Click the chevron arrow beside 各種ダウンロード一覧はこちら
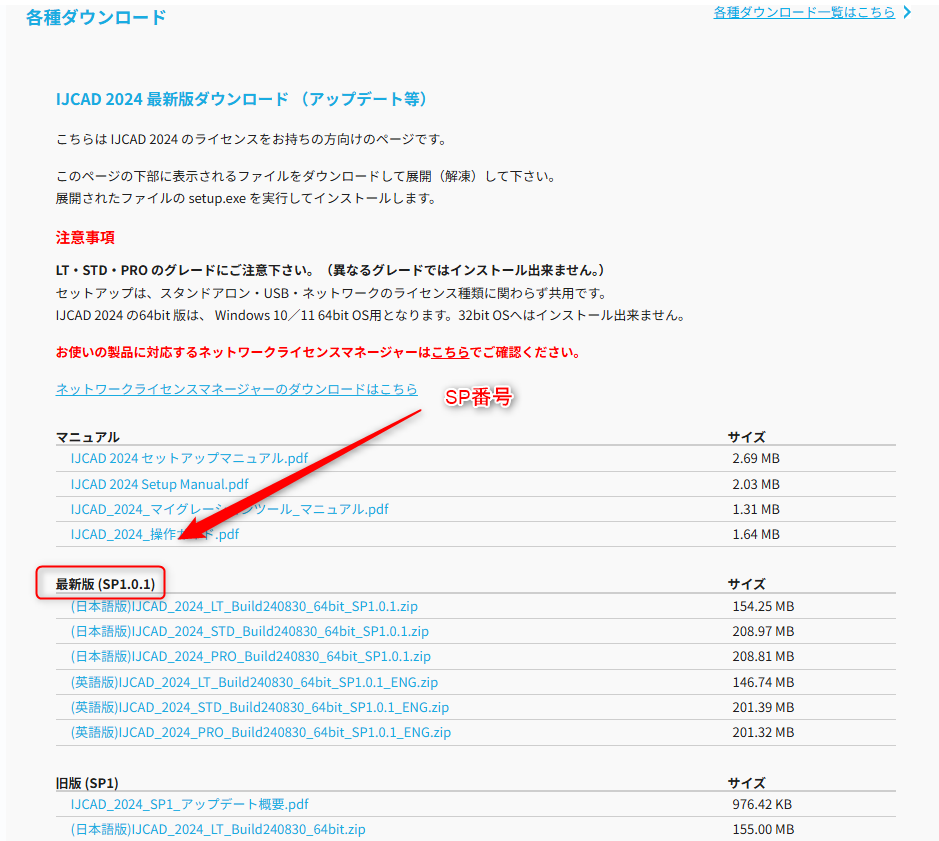The width and height of the screenshot is (939, 841). click(907, 12)
